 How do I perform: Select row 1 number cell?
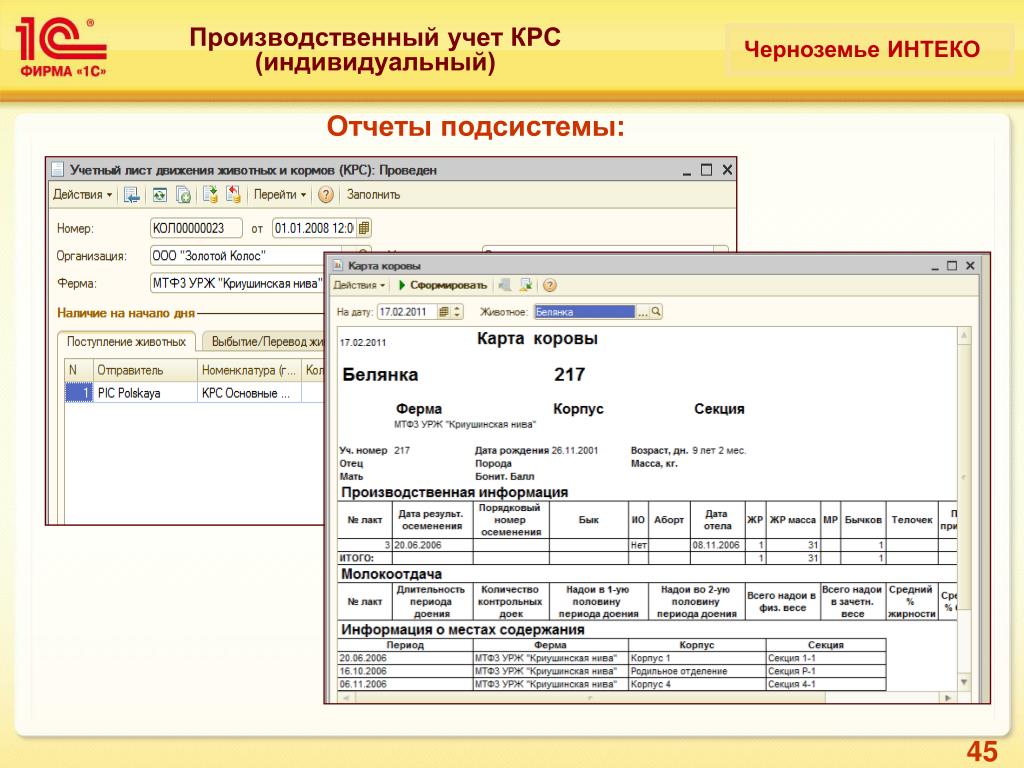pos(79,393)
